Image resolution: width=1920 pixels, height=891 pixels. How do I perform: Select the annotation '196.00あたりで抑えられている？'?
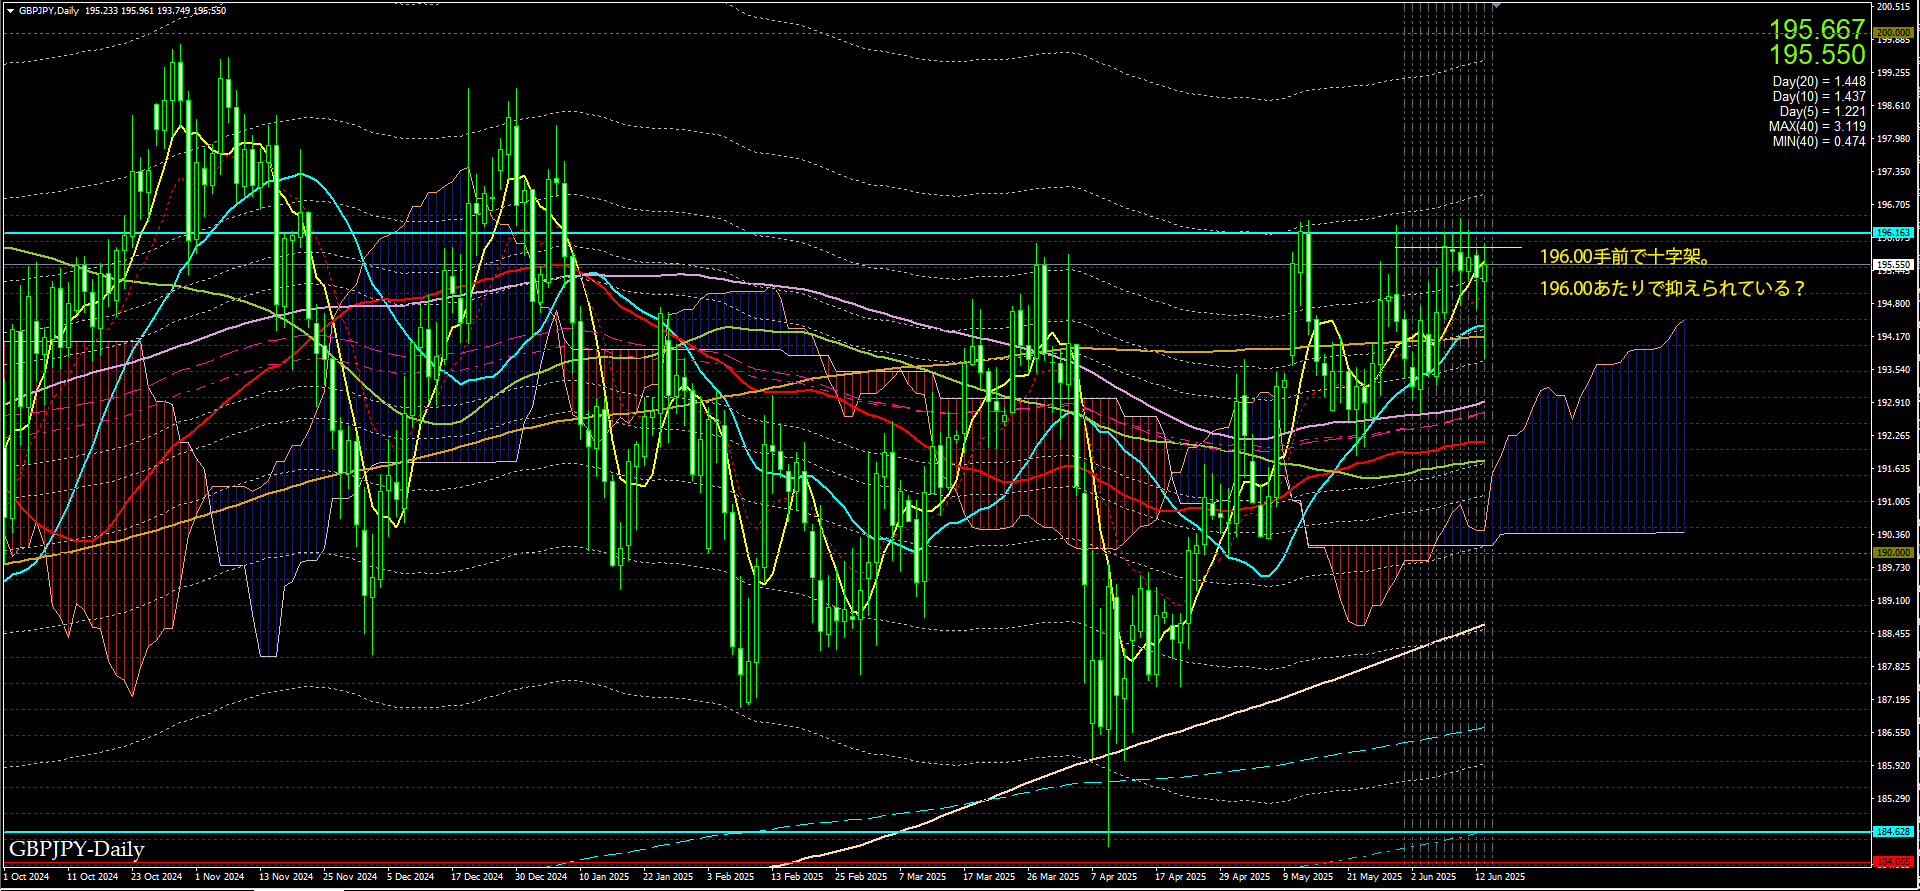1673,289
